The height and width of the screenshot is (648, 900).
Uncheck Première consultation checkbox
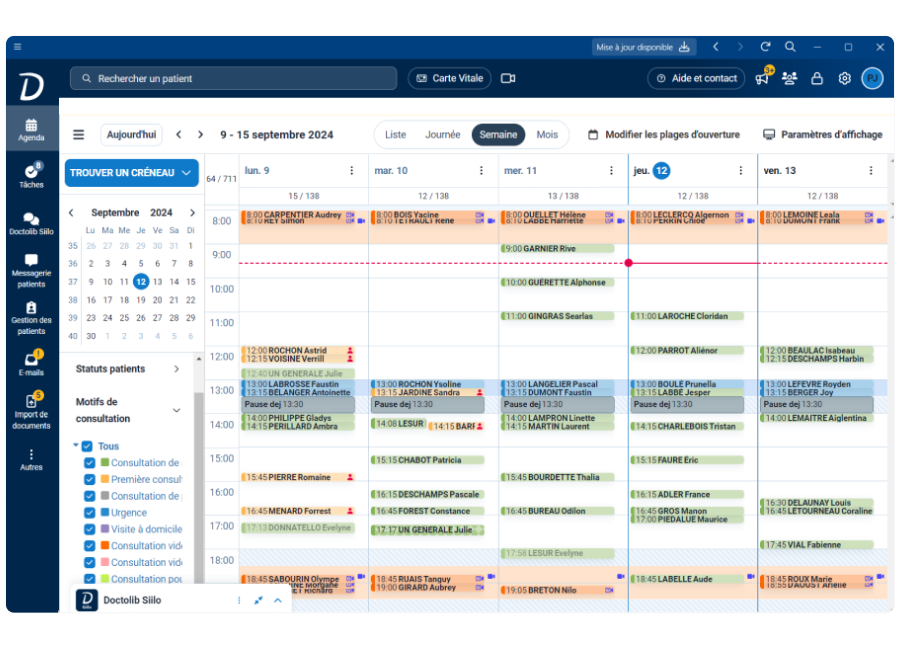pyautogui.click(x=90, y=479)
